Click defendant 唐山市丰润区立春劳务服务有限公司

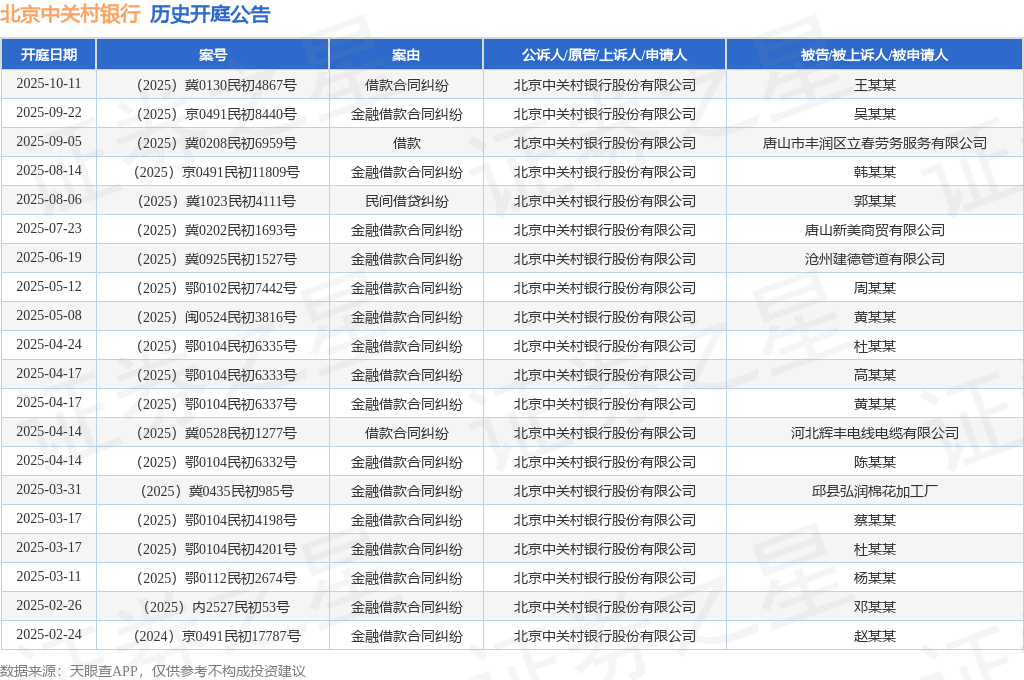pos(874,143)
